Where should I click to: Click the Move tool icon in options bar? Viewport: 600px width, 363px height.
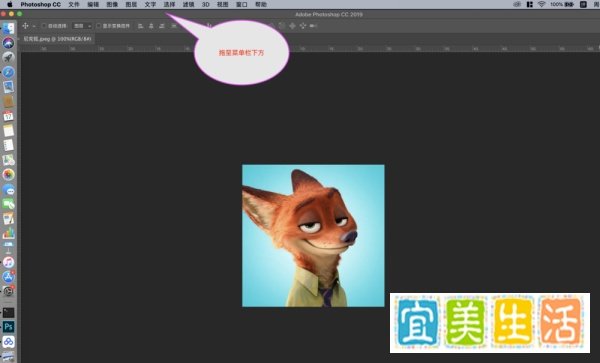pos(25,26)
